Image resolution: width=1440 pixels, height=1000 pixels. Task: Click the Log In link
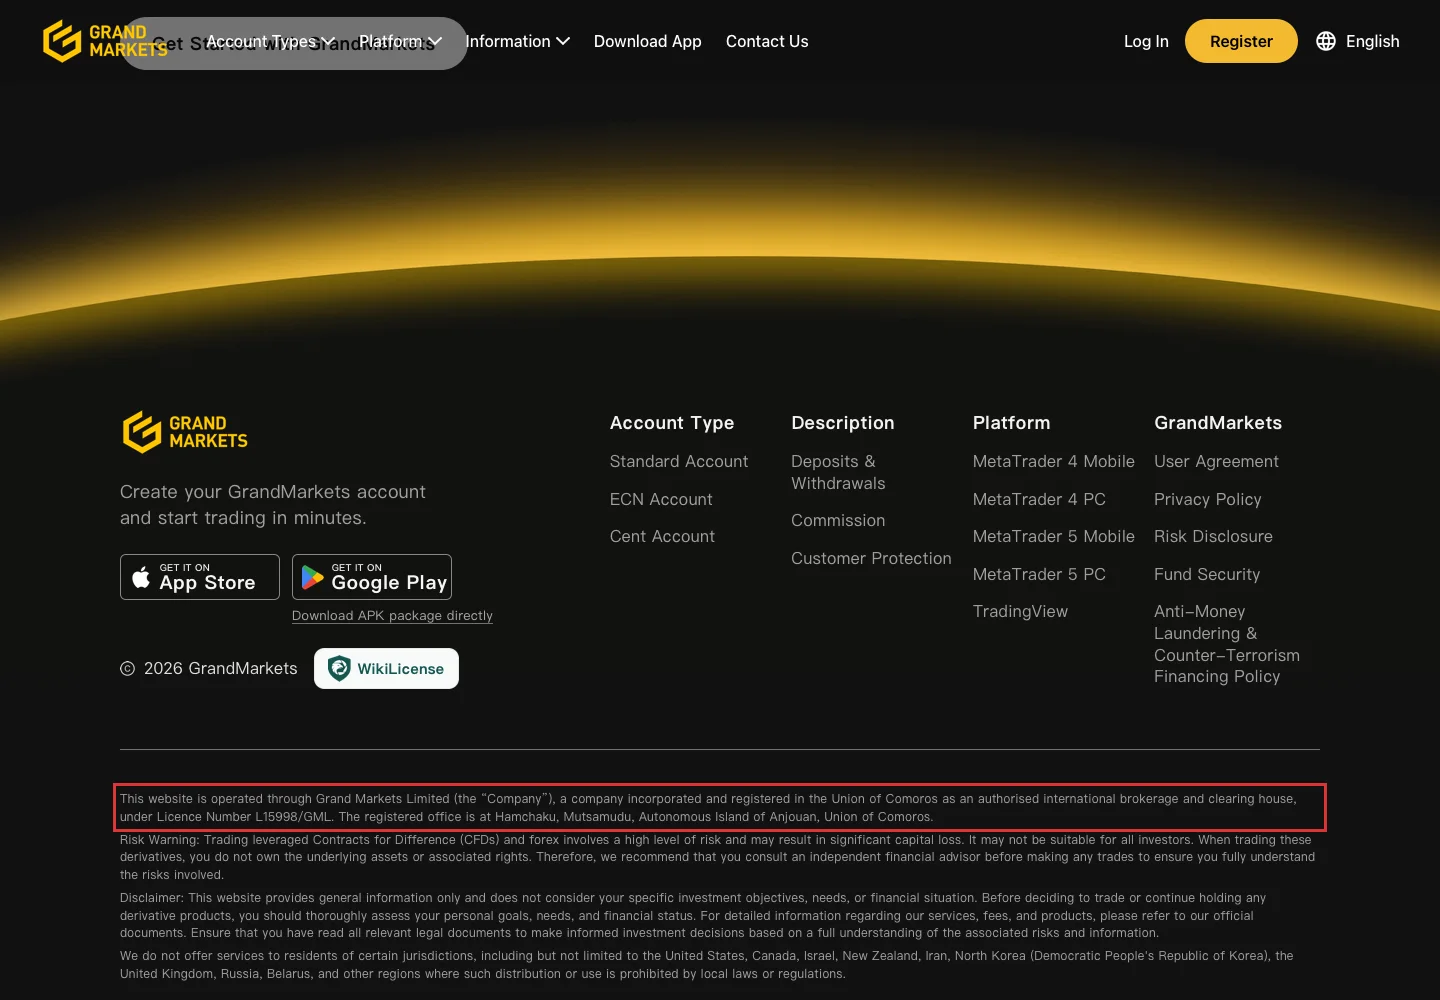[1146, 41]
